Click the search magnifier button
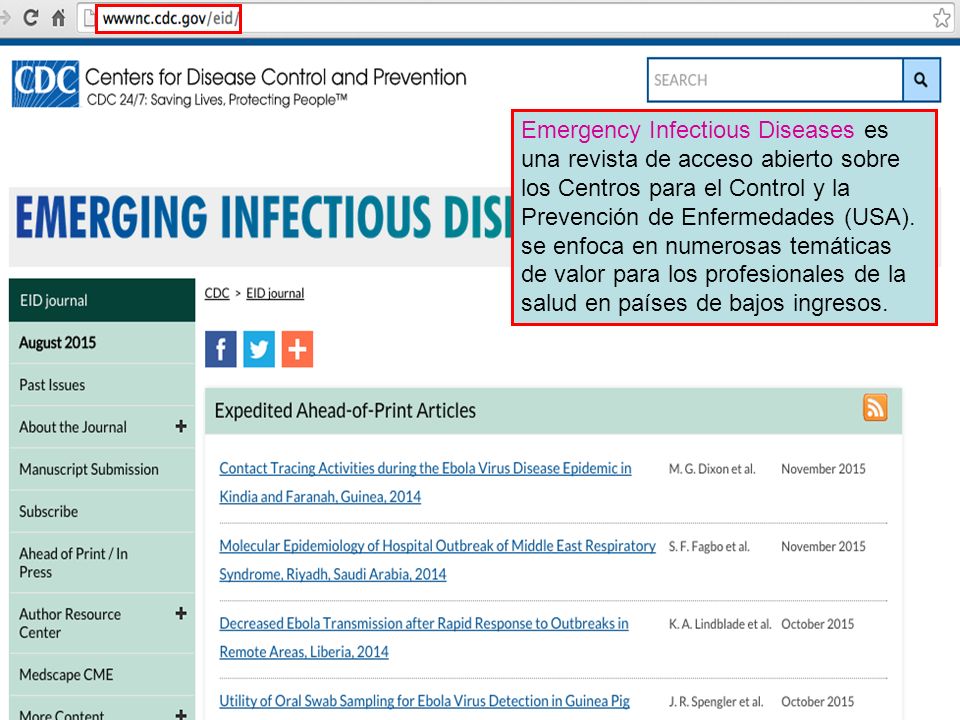 click(x=921, y=80)
